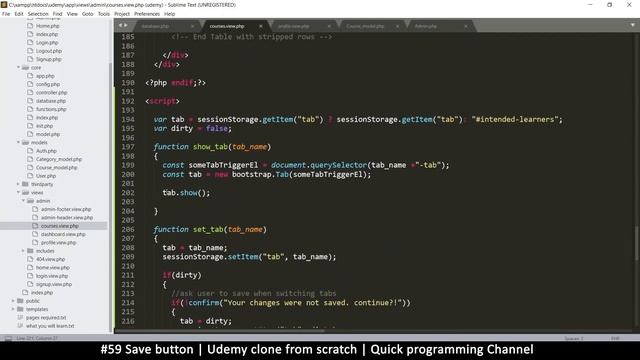Open admin-footer.view.php in the sidebar
This screenshot has width=640, height=360.
pyautogui.click(x=66, y=209)
